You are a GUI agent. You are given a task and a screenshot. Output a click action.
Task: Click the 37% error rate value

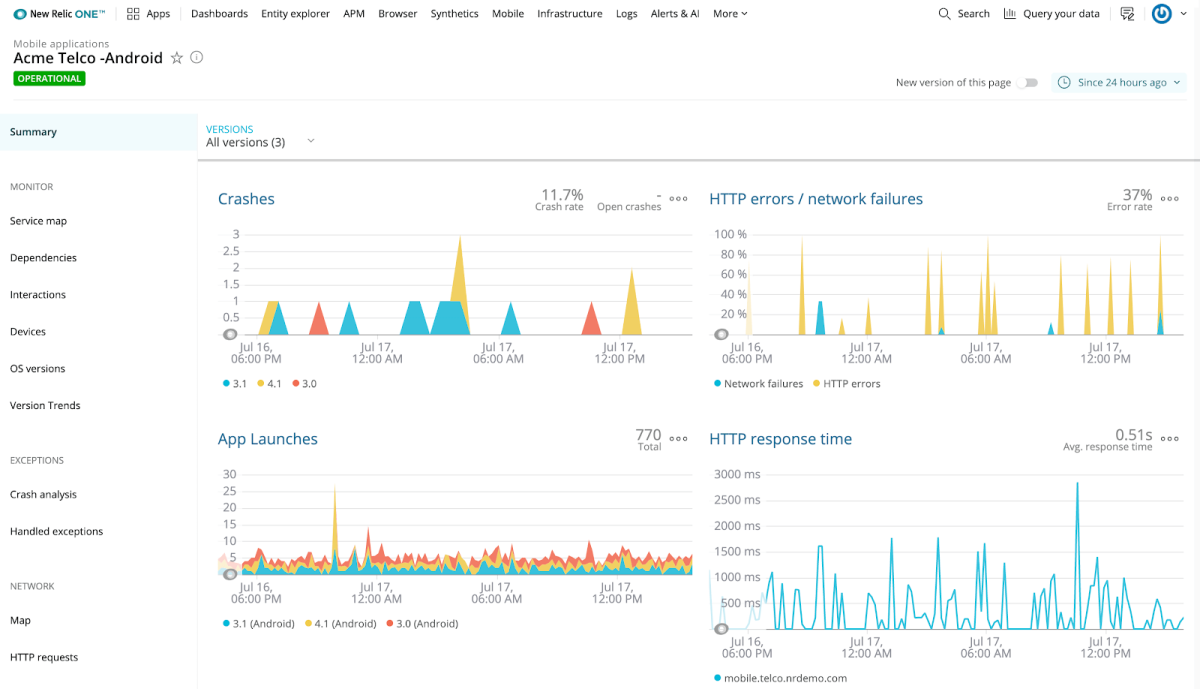pos(1137,194)
